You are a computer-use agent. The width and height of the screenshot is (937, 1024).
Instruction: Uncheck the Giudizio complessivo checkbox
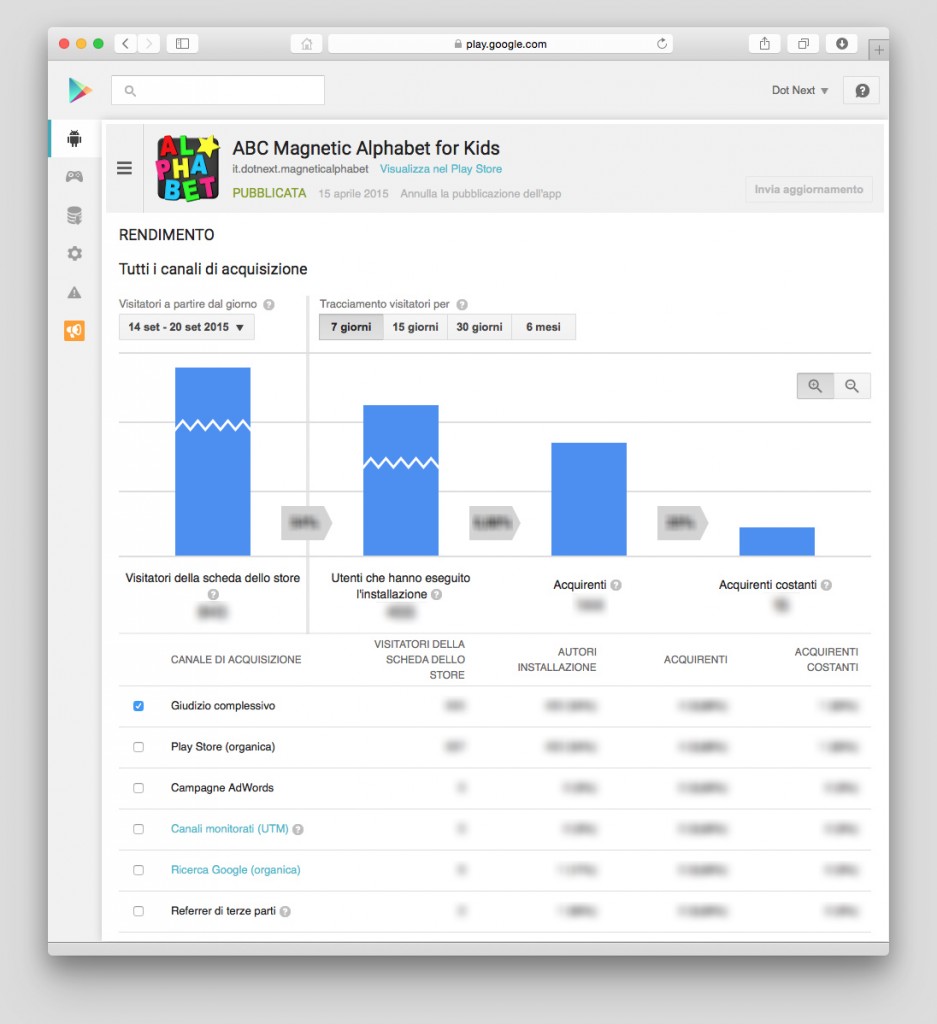click(138, 706)
